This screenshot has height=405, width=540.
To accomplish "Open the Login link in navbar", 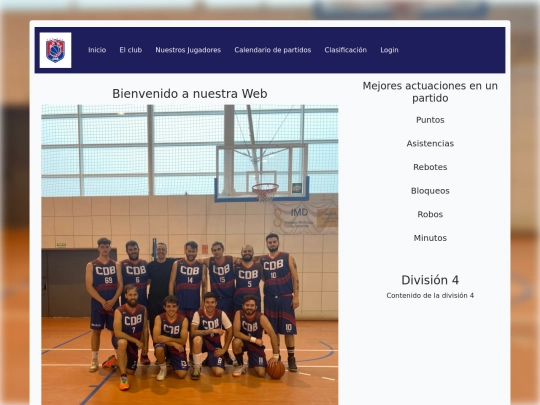I will 389,50.
